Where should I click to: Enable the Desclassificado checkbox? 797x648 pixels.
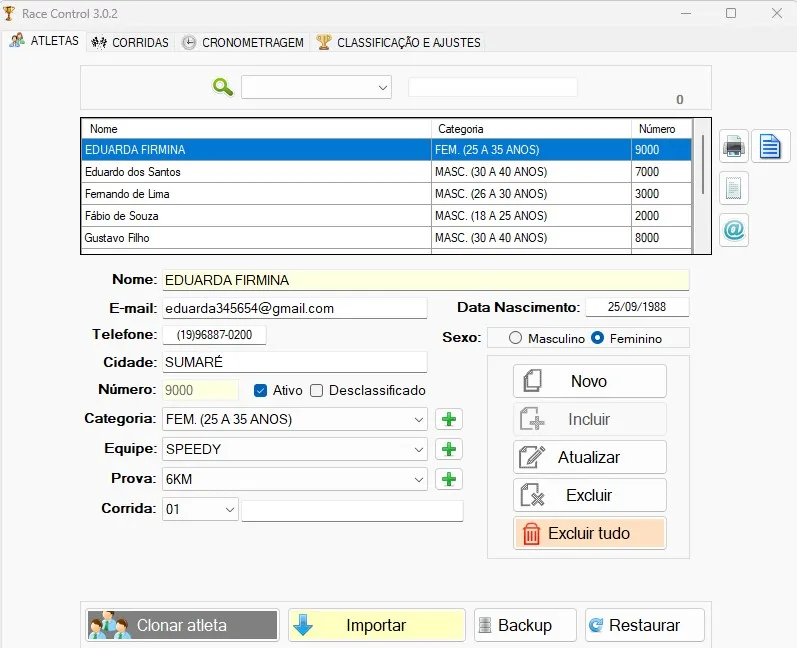[x=317, y=391]
